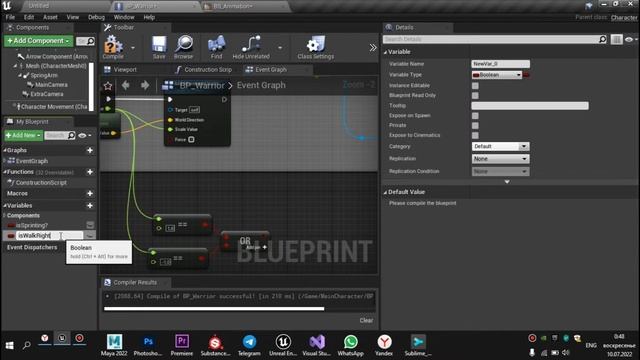Collapse the Default Value section
The height and width of the screenshot is (360, 640).
pos(385,192)
